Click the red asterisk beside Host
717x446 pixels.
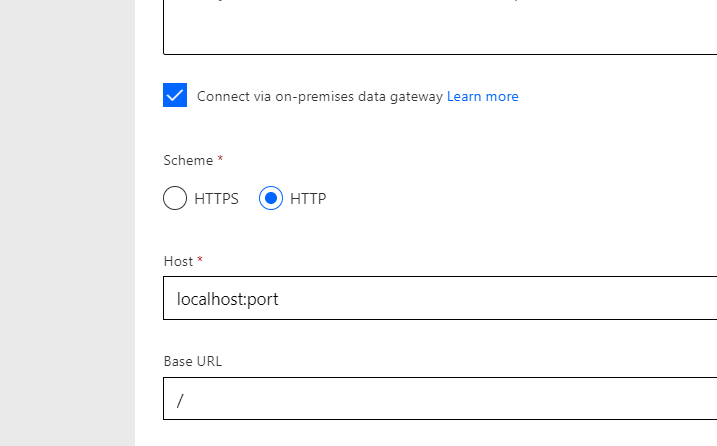coord(200,260)
